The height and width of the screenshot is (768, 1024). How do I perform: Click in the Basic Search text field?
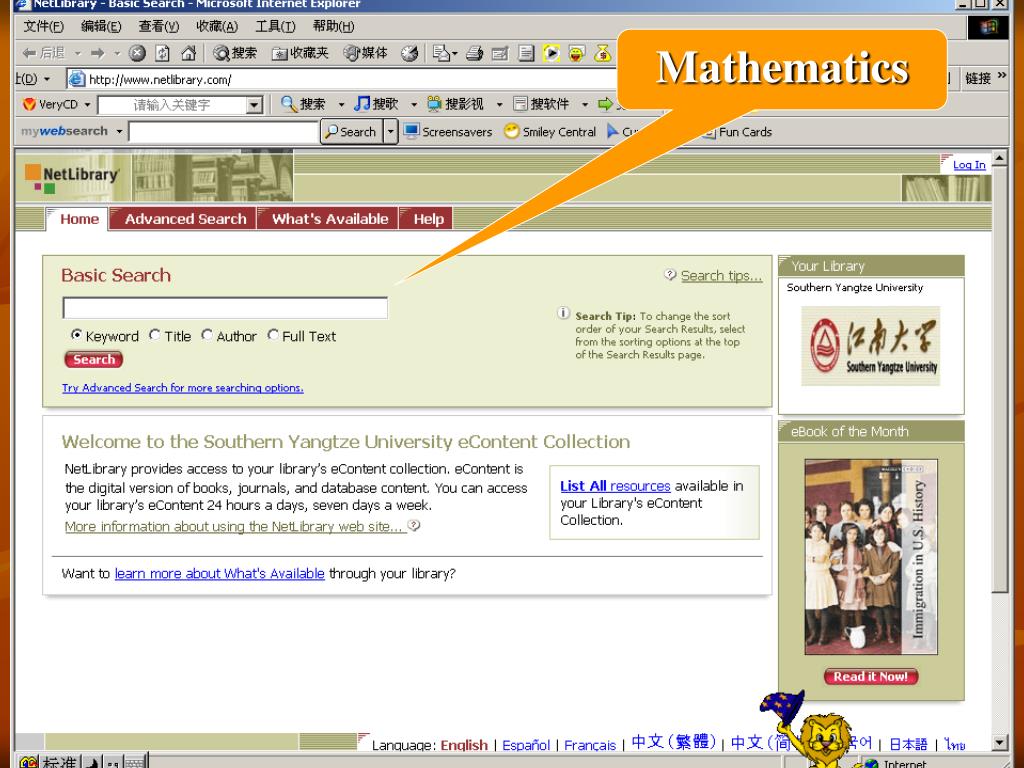225,308
